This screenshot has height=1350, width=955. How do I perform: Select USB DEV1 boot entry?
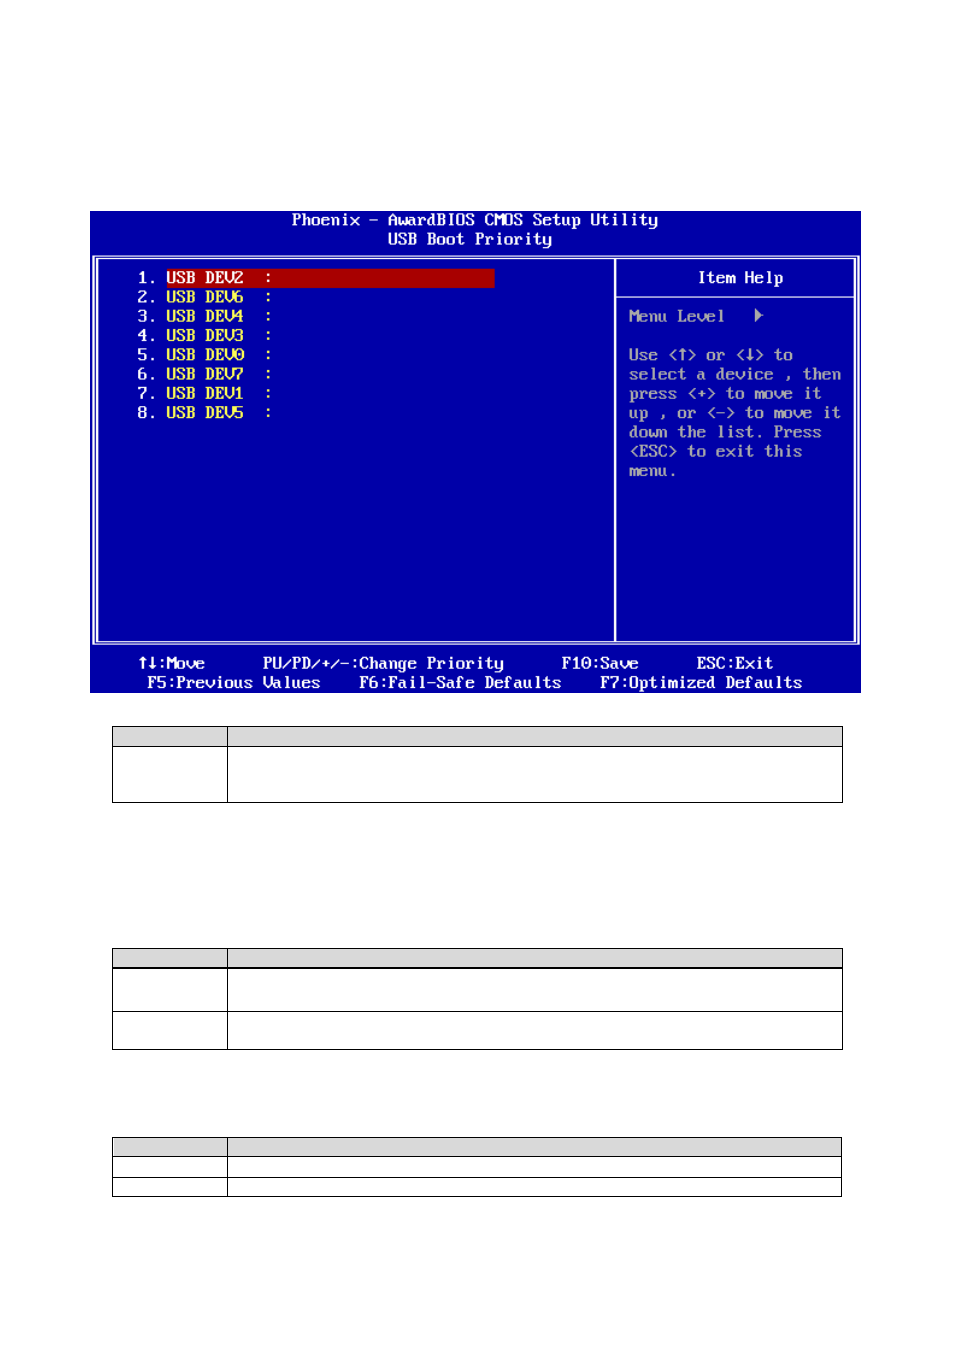pos(204,394)
